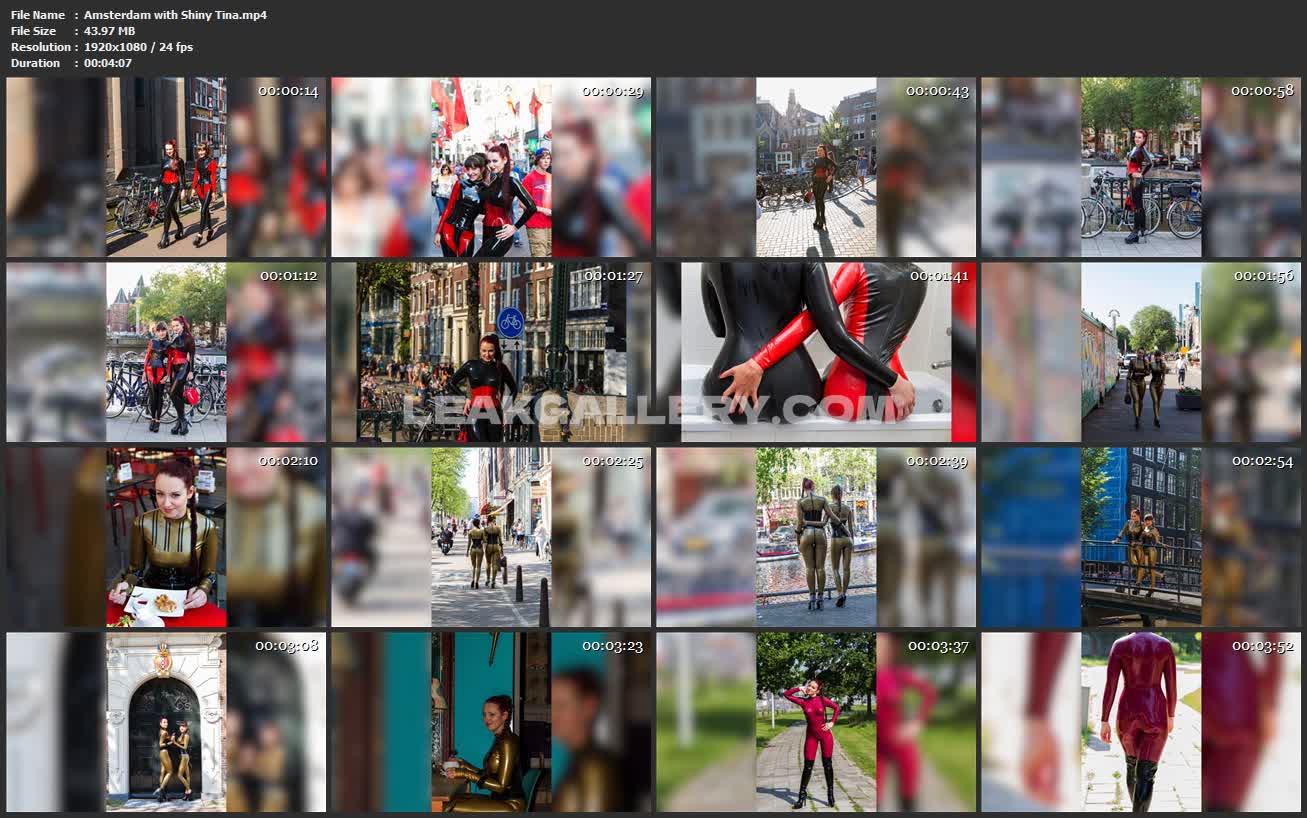Click the thumbnail timestamped 00:00:14
This screenshot has width=1307, height=818.
pos(166,167)
